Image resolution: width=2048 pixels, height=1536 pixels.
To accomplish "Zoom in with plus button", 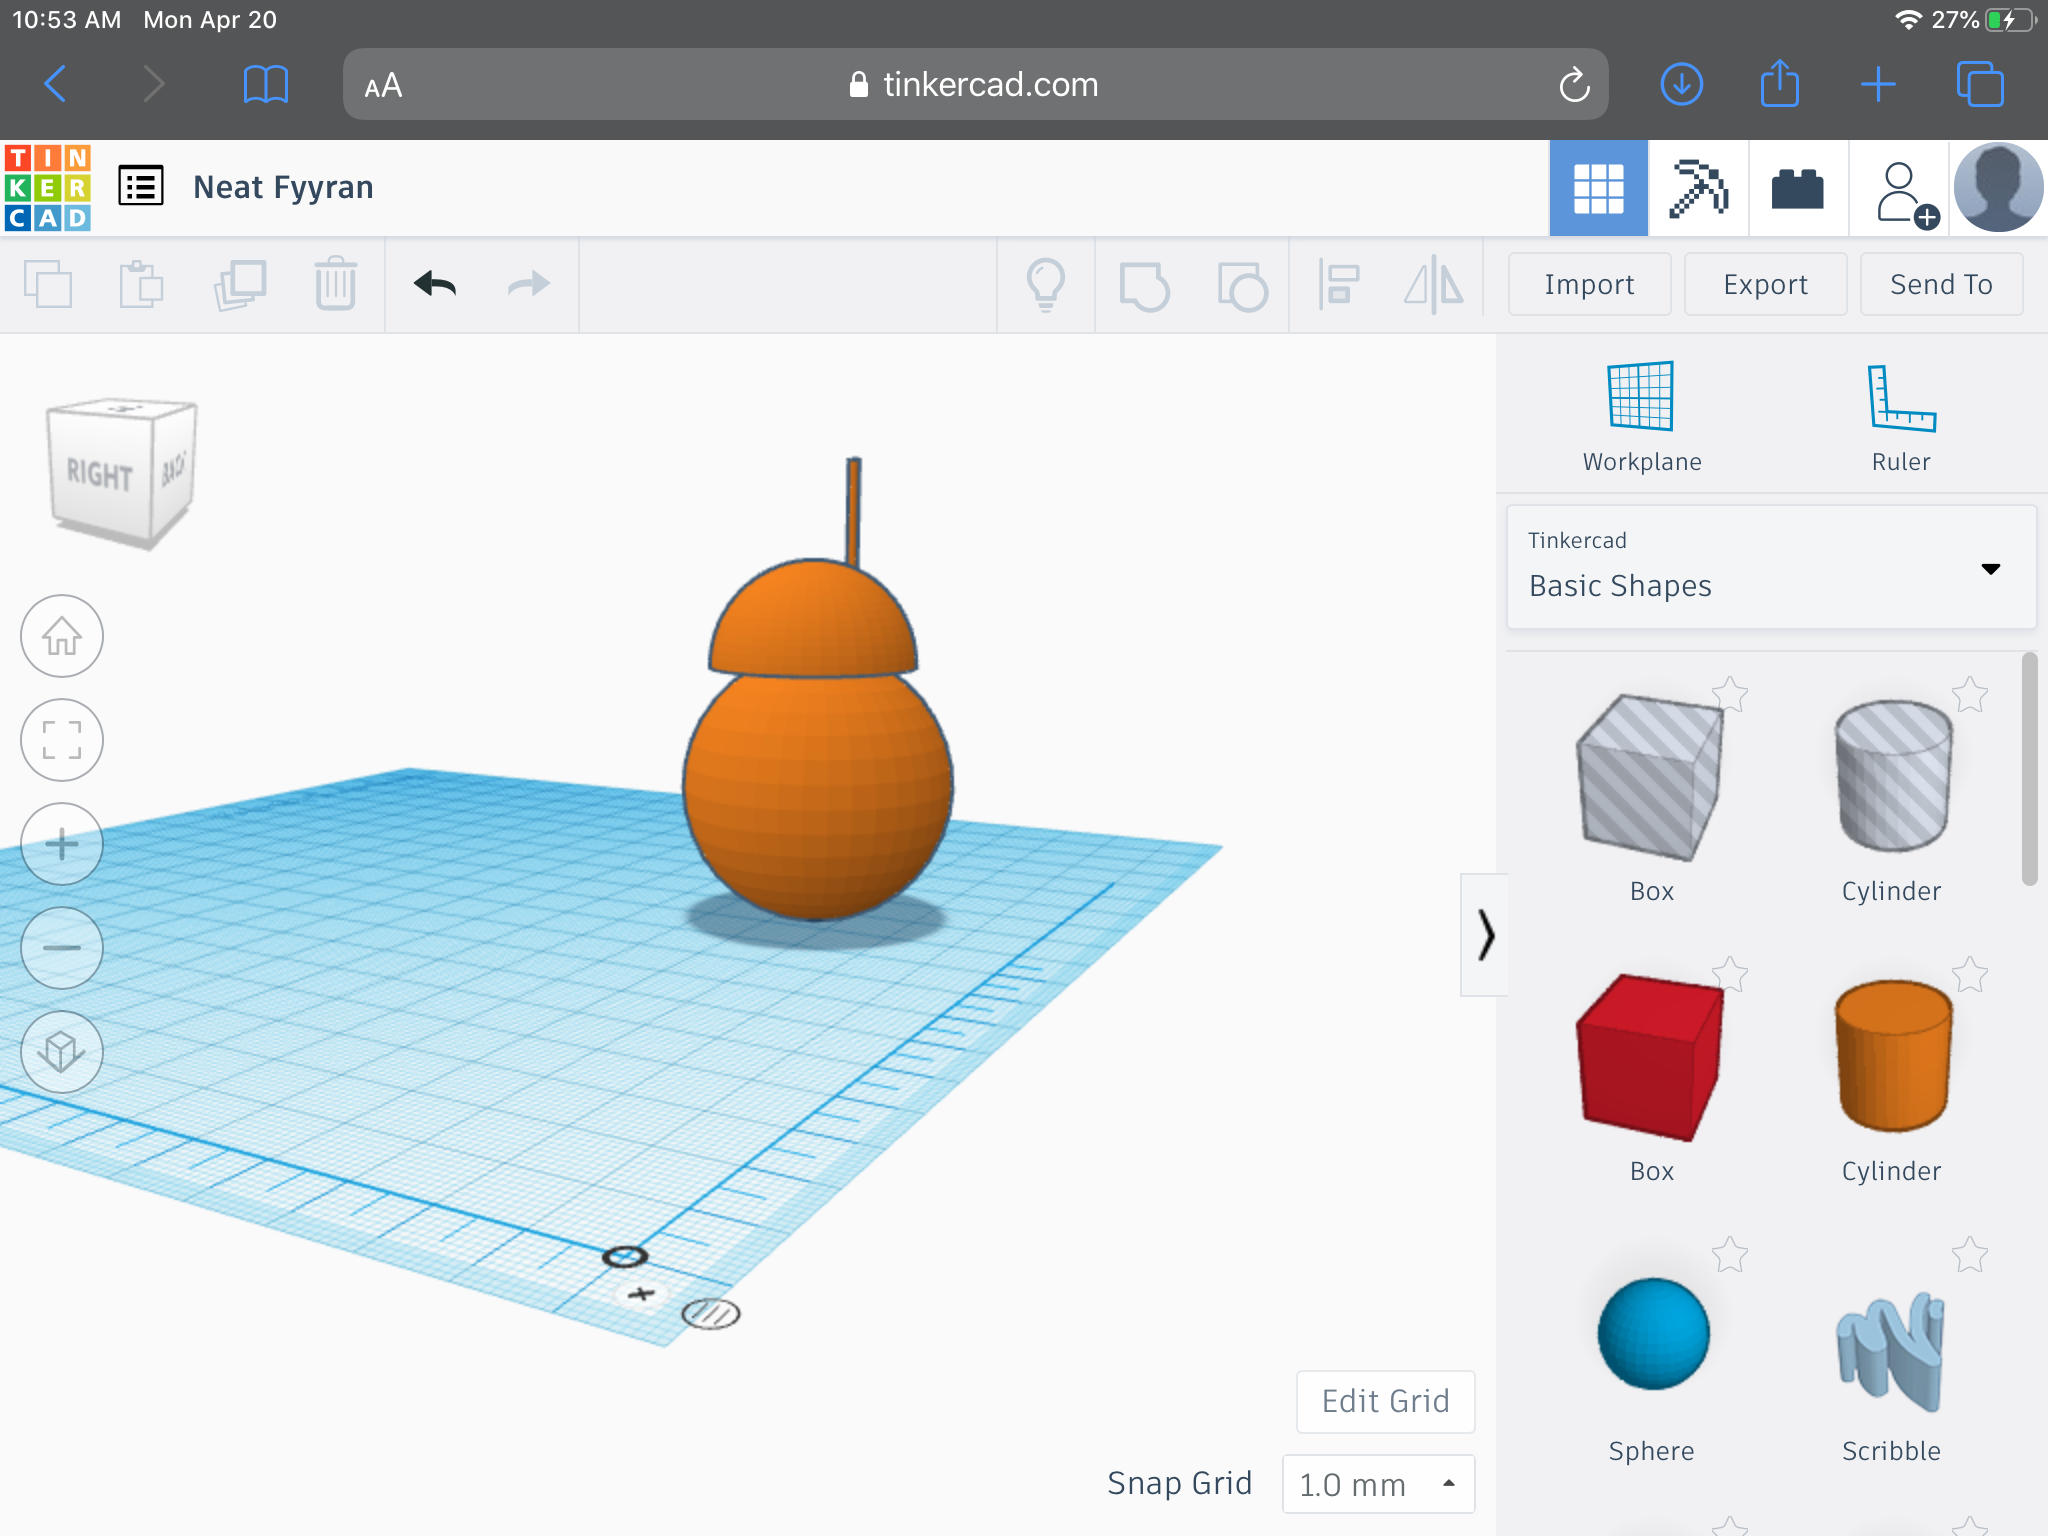I will [x=62, y=844].
